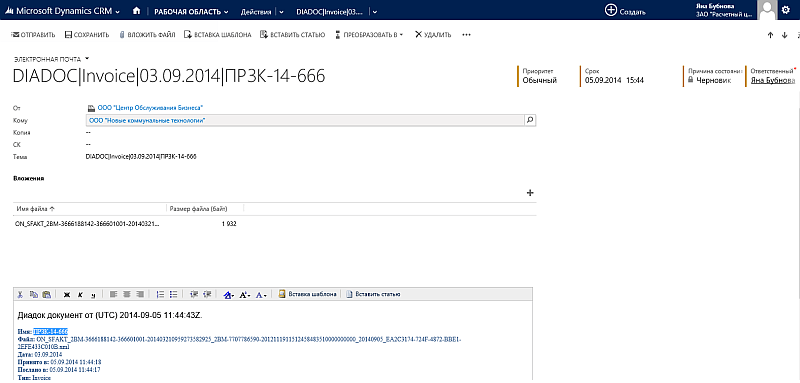The width and height of the screenshot is (800, 383).
Task: Expand the chevron after the DIADOC breadcrumb
Action: (x=375, y=12)
